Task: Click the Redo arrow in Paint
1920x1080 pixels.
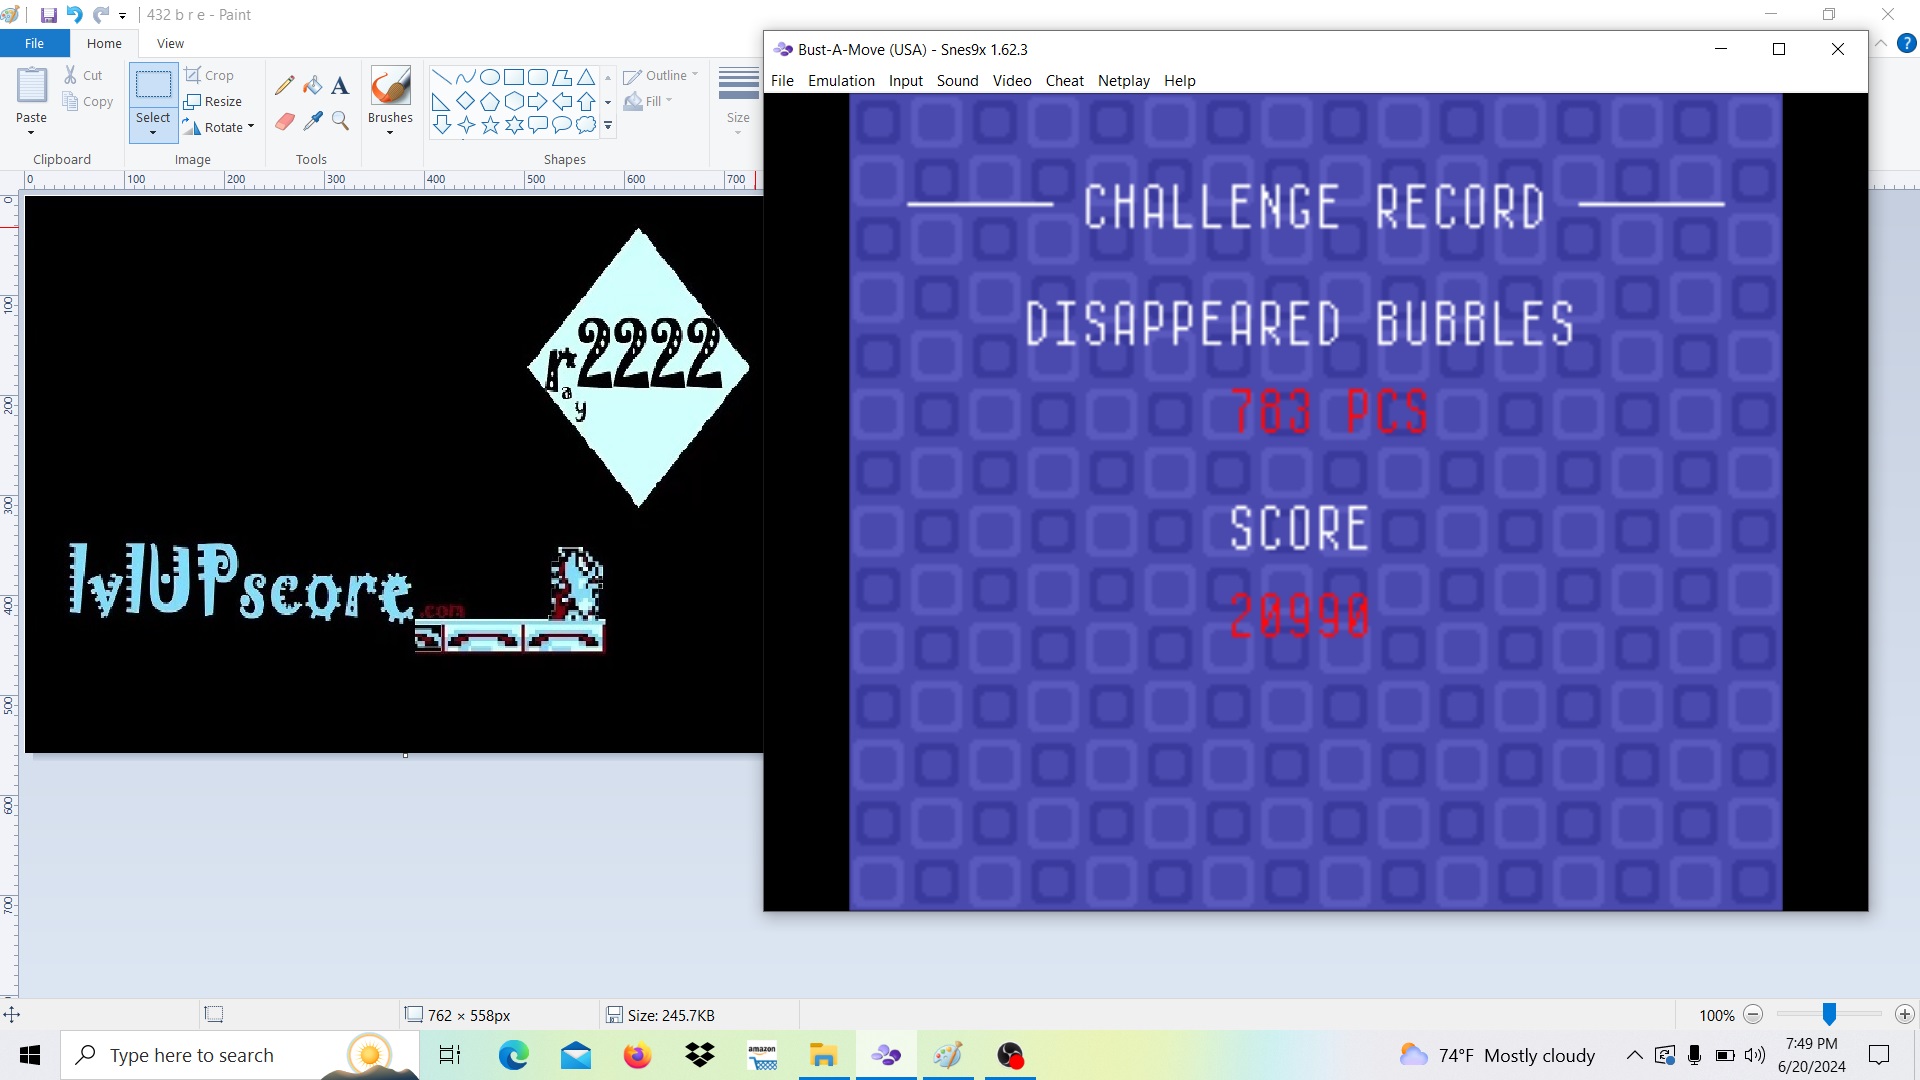Action: click(x=100, y=15)
